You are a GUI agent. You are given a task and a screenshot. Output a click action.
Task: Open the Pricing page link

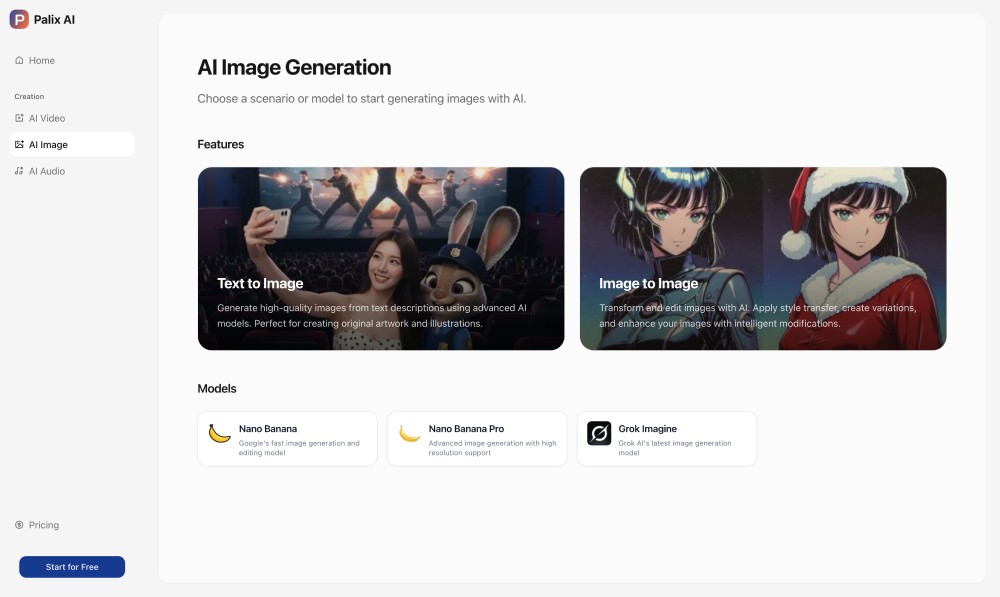44,525
